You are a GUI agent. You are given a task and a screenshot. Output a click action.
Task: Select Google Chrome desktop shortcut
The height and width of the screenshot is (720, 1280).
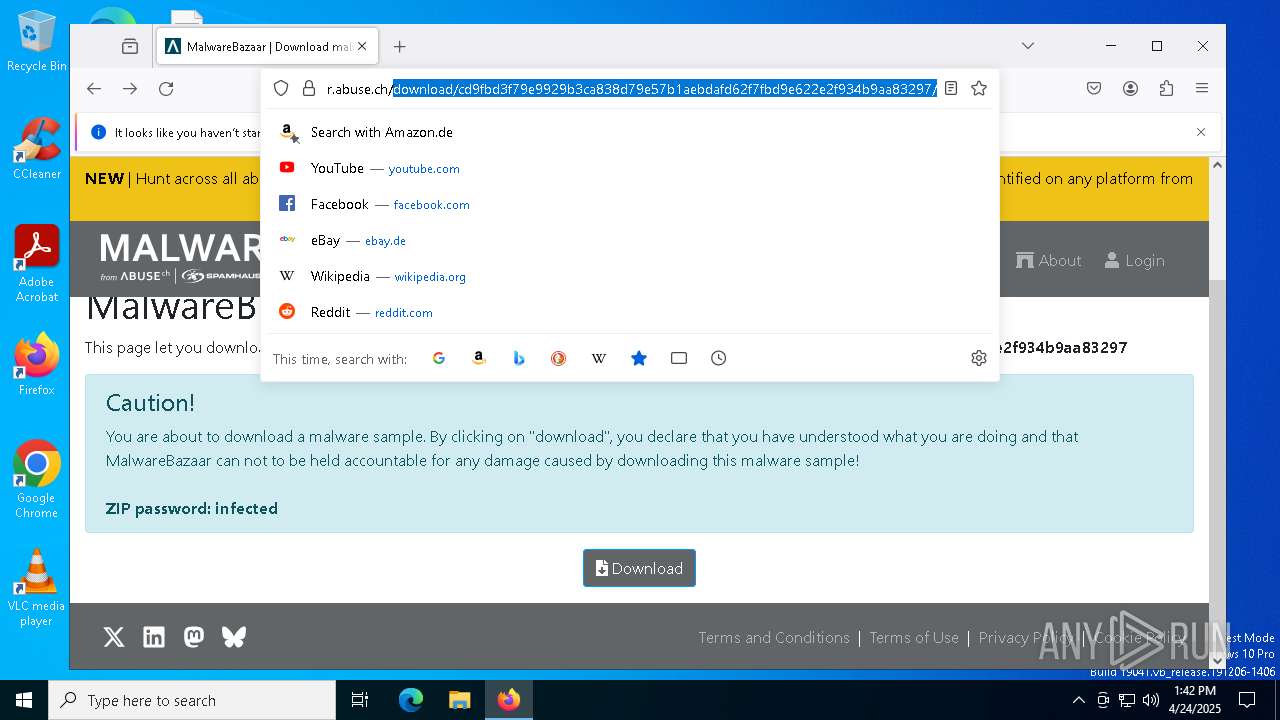pyautogui.click(x=37, y=480)
